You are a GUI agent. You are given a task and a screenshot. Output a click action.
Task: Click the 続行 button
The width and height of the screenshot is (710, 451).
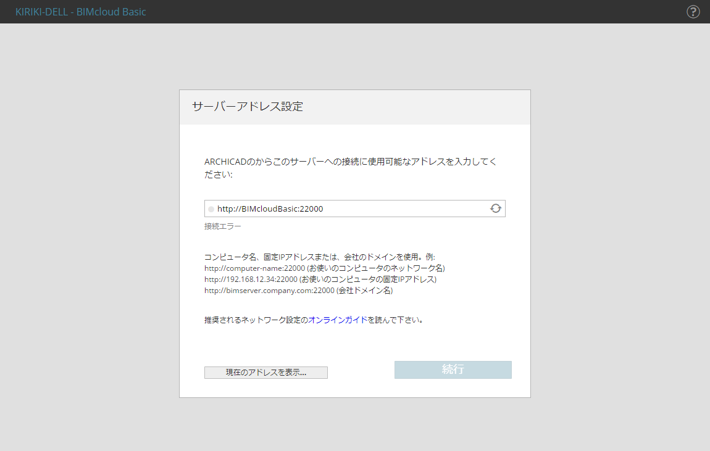pos(453,370)
